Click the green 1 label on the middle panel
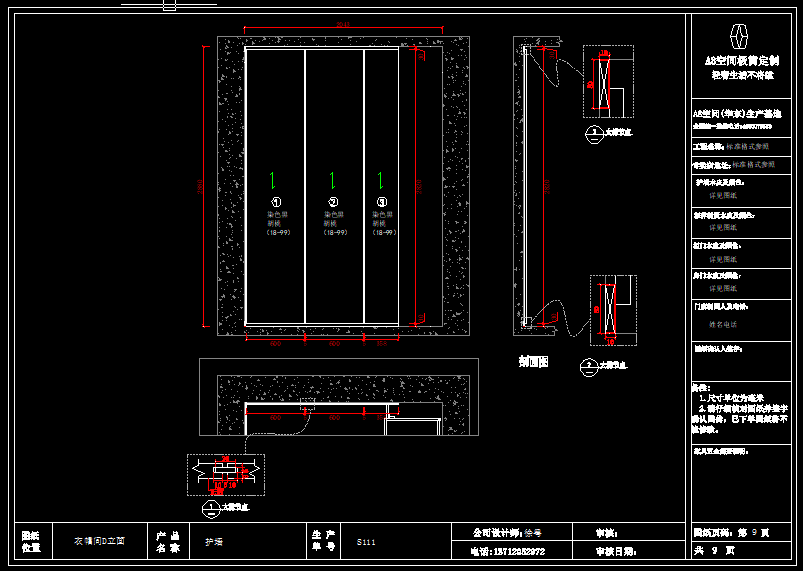 [x=332, y=180]
